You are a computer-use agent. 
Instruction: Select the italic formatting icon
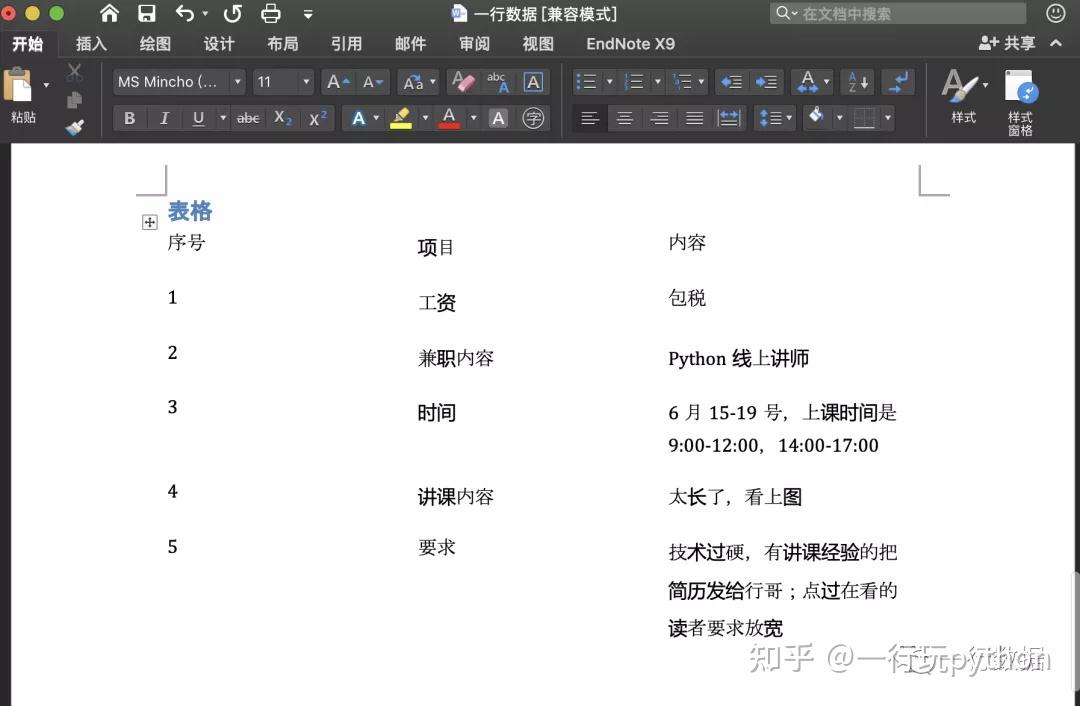point(164,117)
